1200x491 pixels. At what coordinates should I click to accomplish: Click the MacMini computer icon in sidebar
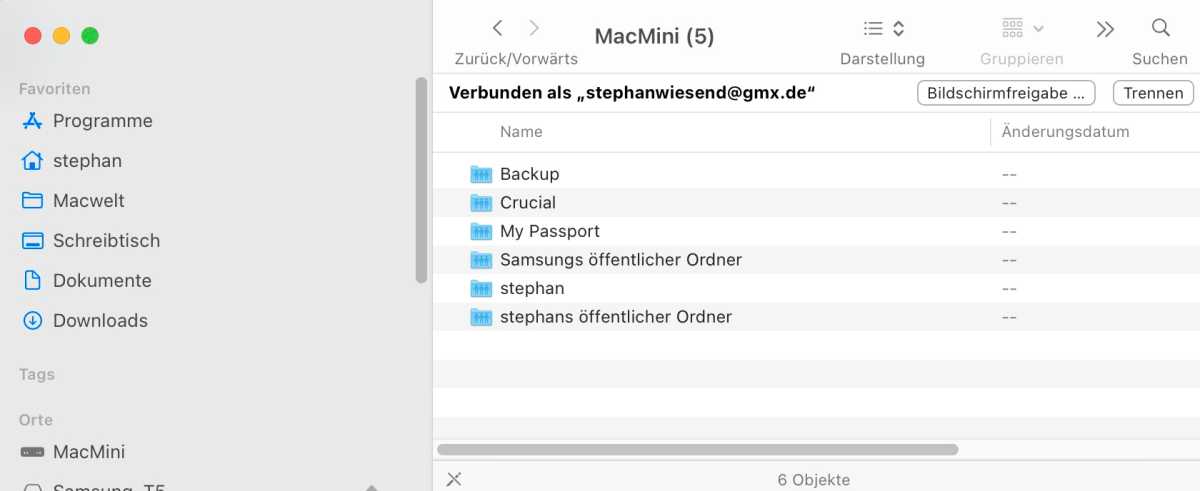(x=32, y=452)
